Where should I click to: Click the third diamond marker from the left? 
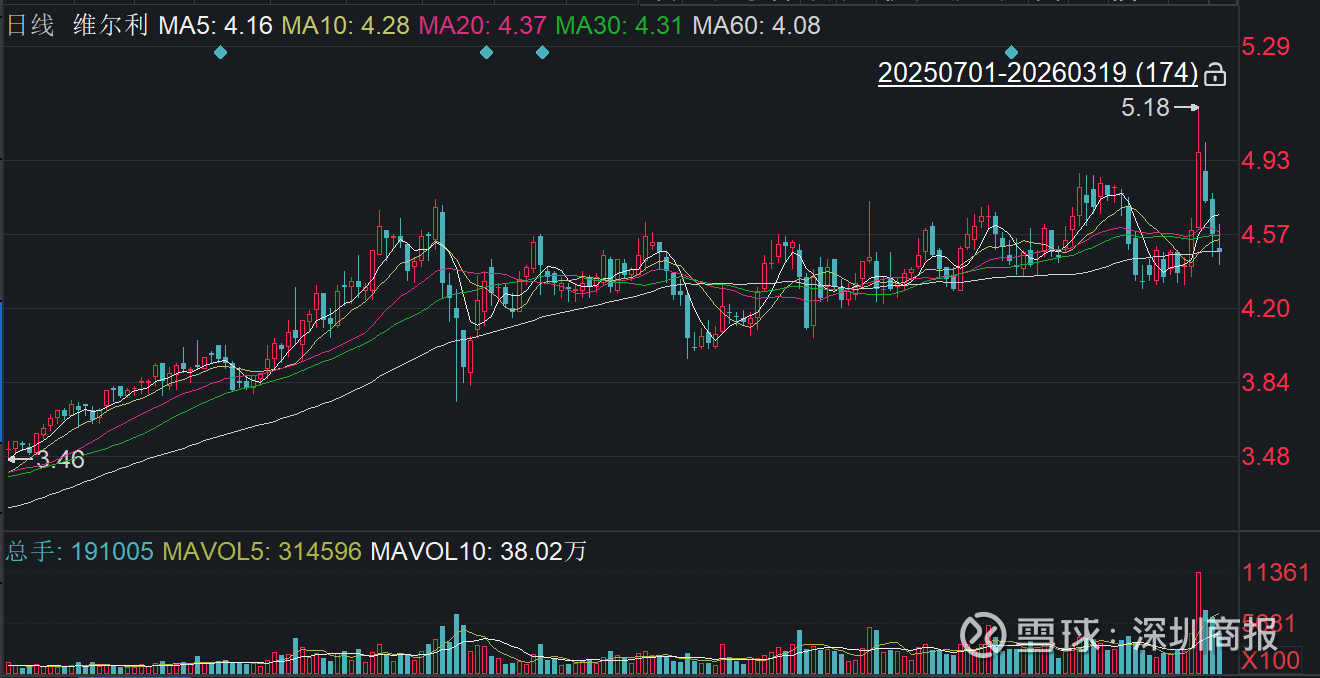point(542,52)
